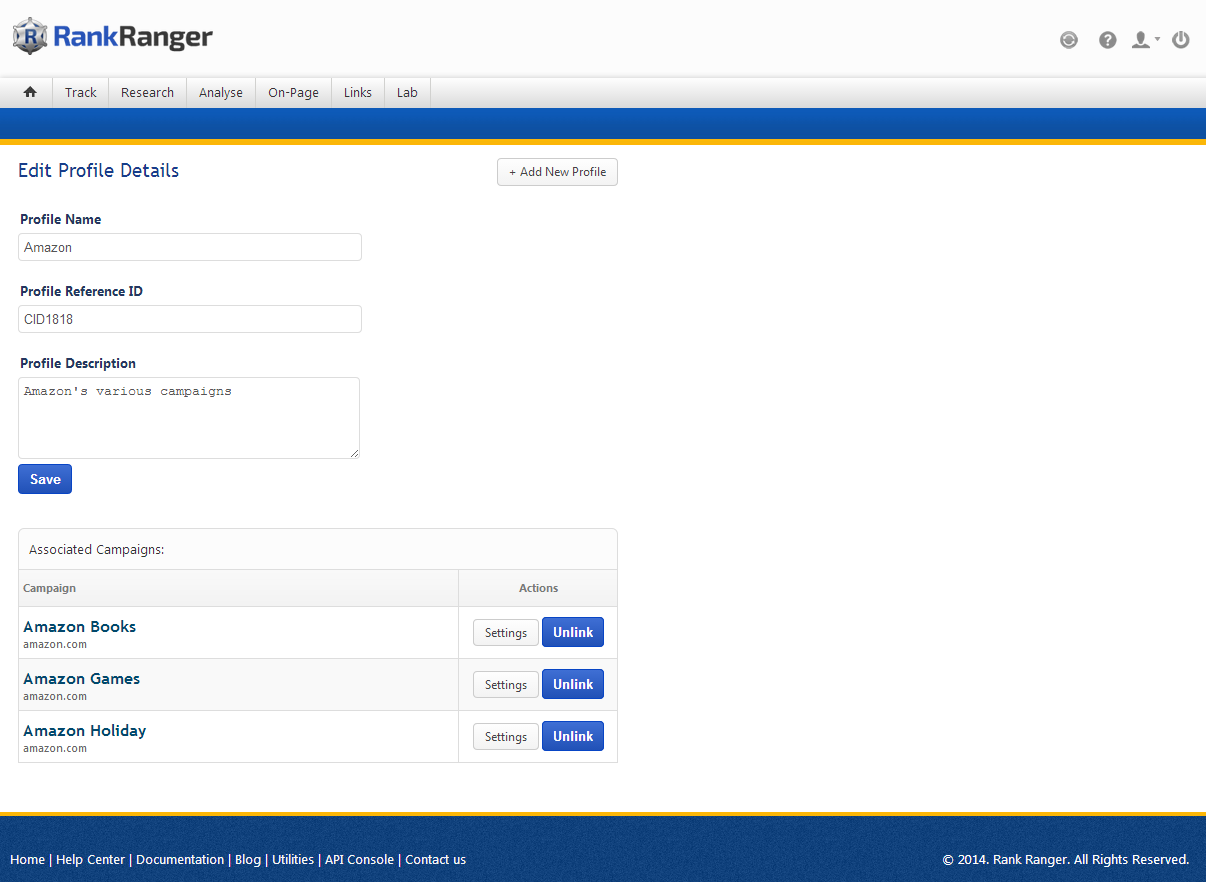
Task: Click inside the Profile Description textarea
Action: 189,418
